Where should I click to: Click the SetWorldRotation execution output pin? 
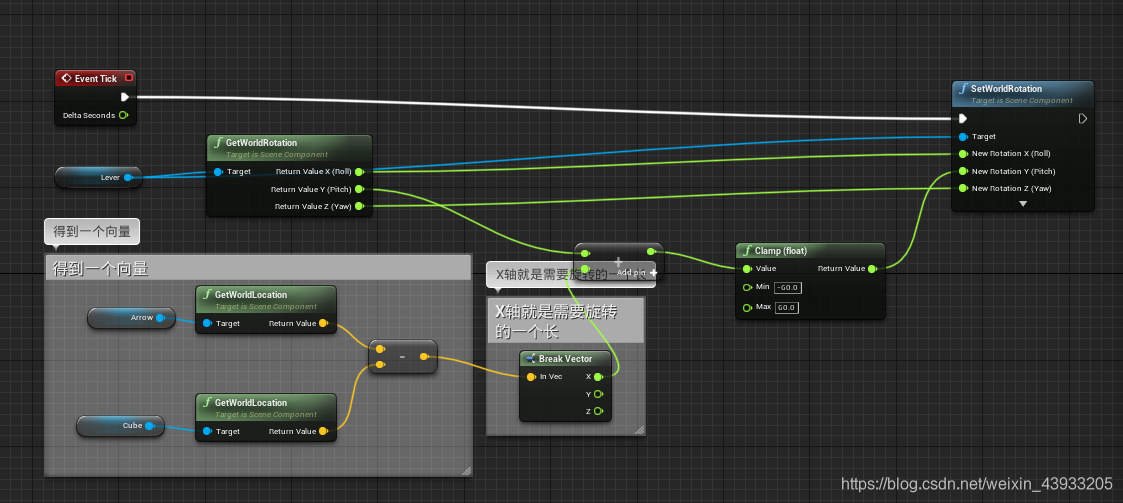(x=1082, y=118)
